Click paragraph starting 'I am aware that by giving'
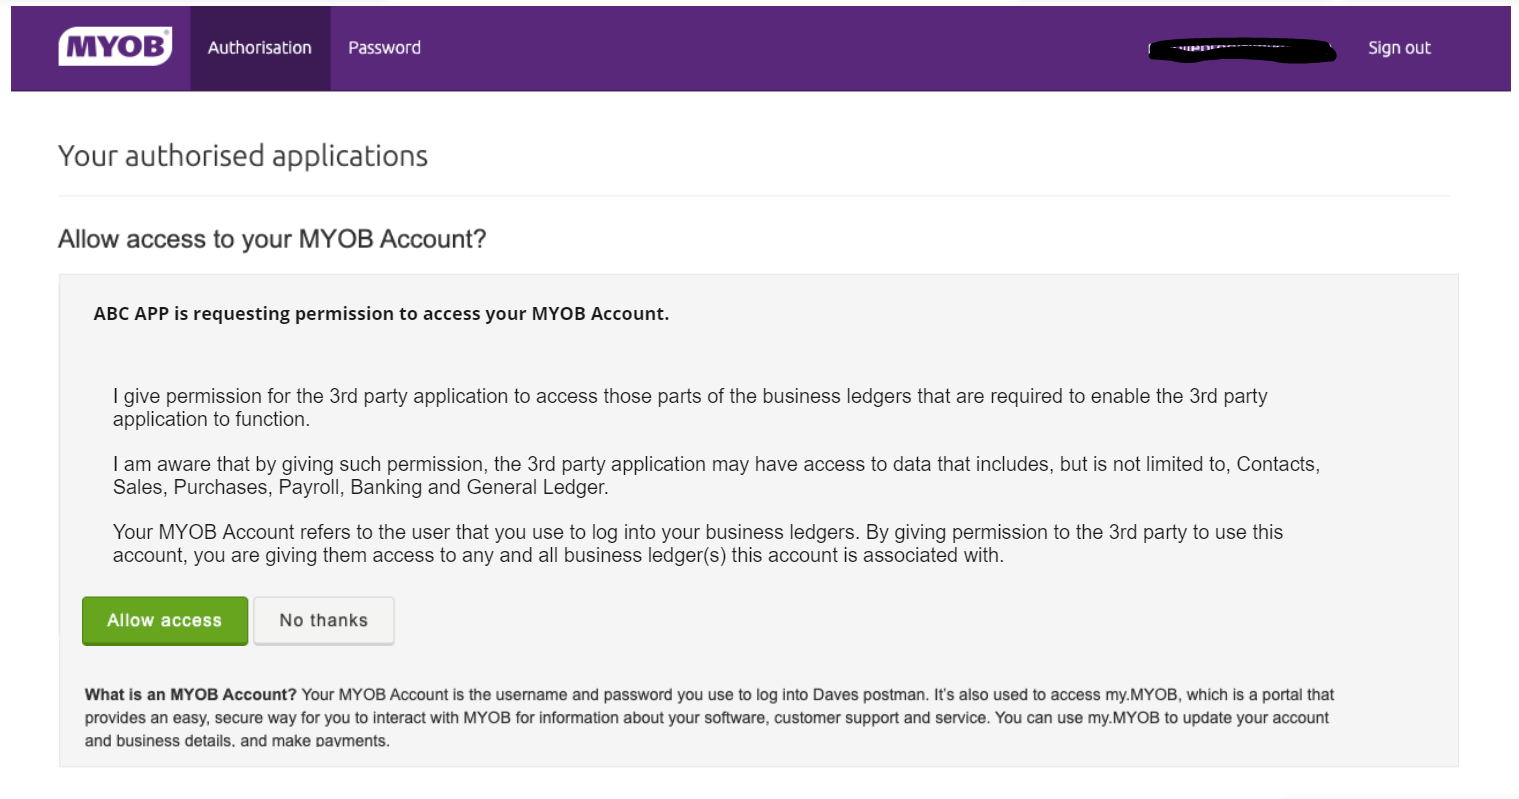 716,476
